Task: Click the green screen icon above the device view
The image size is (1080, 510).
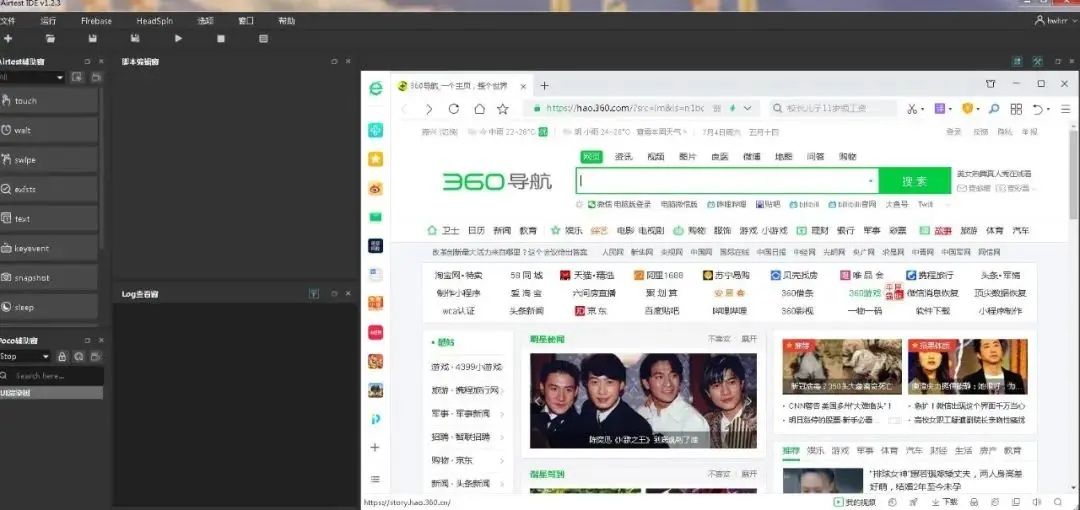Action: [1017, 61]
